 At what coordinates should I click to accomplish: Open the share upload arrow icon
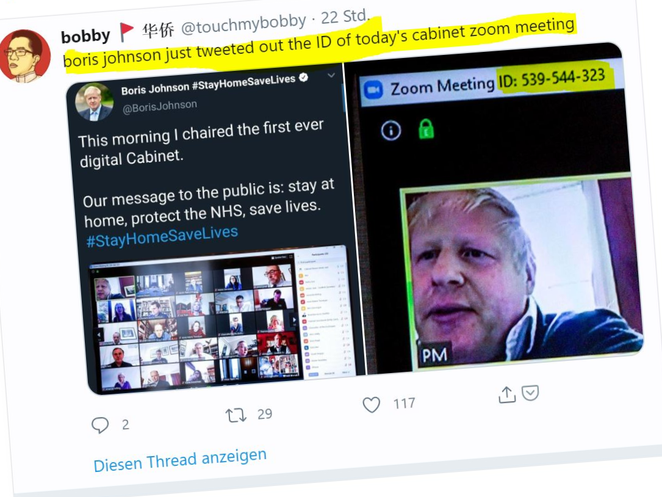507,395
